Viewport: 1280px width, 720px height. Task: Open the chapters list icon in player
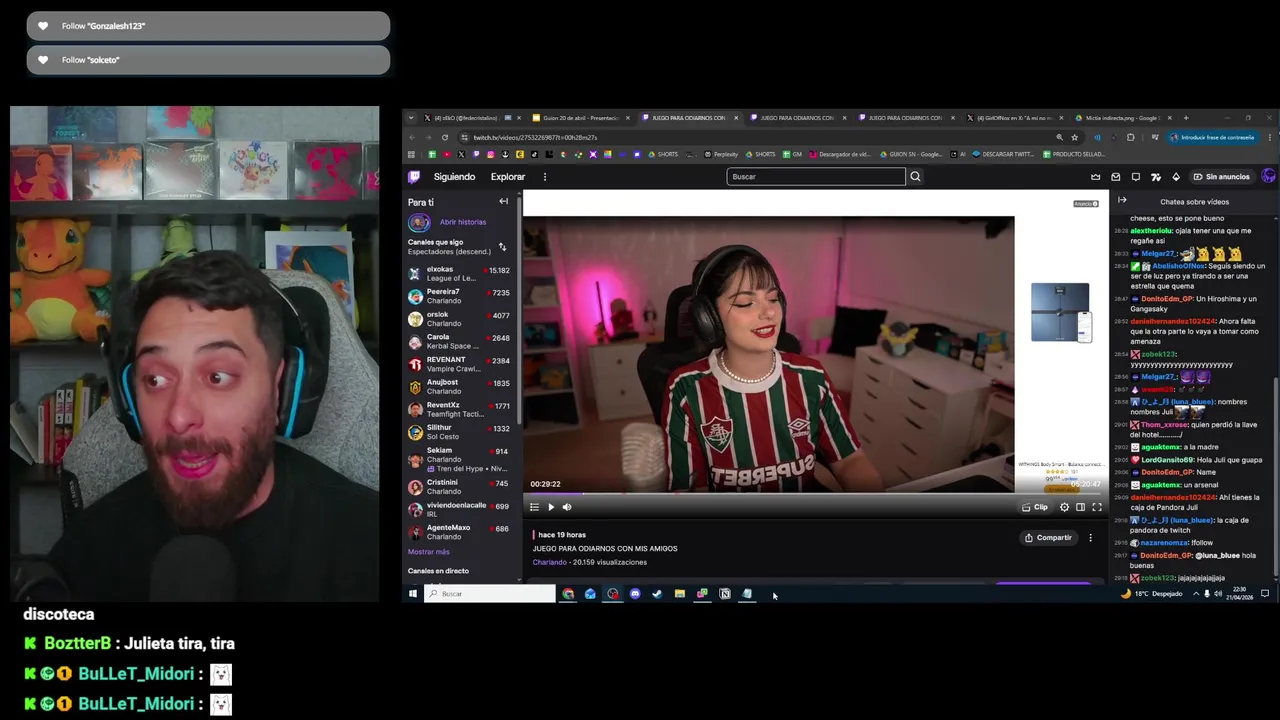click(534, 507)
